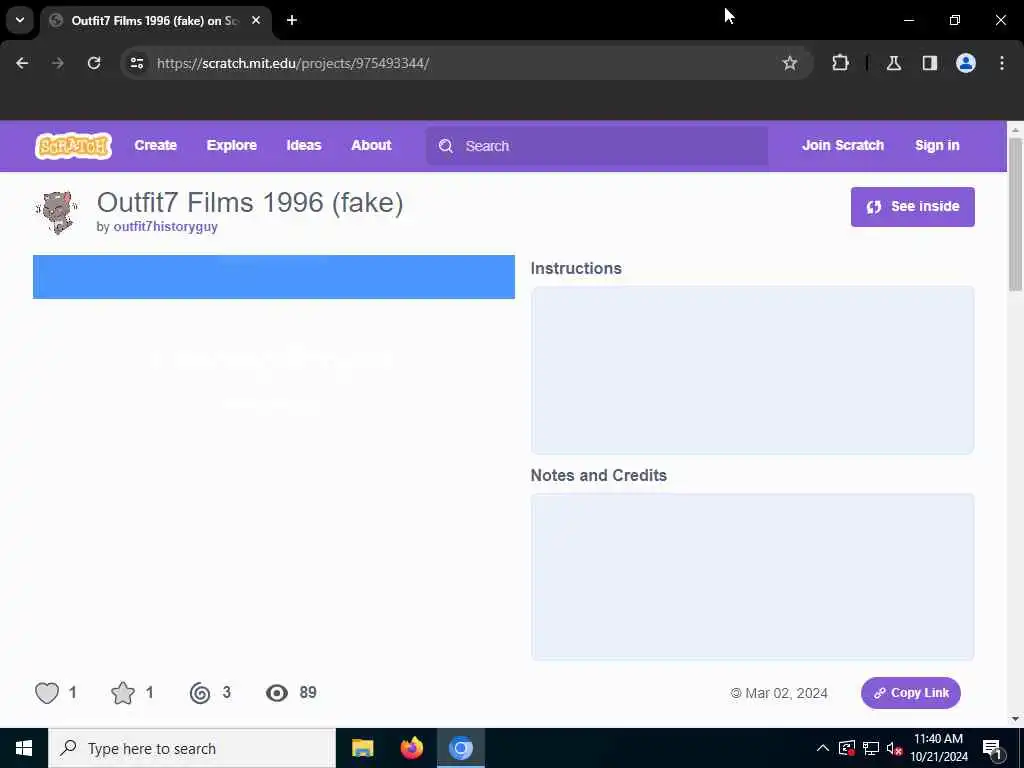Focus the Scratch Search field
Image resolution: width=1024 pixels, height=768 pixels.
[597, 146]
